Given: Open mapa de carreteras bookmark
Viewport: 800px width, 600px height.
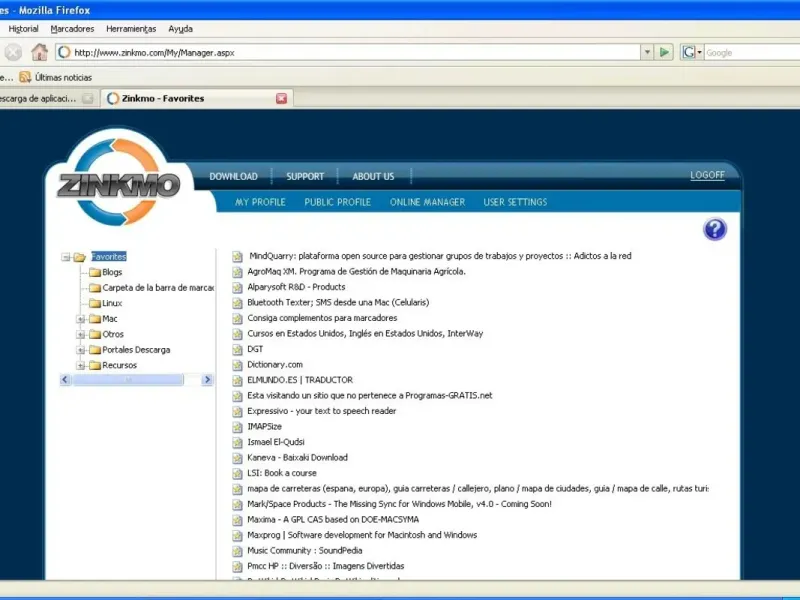Looking at the screenshot, I should pos(478,489).
